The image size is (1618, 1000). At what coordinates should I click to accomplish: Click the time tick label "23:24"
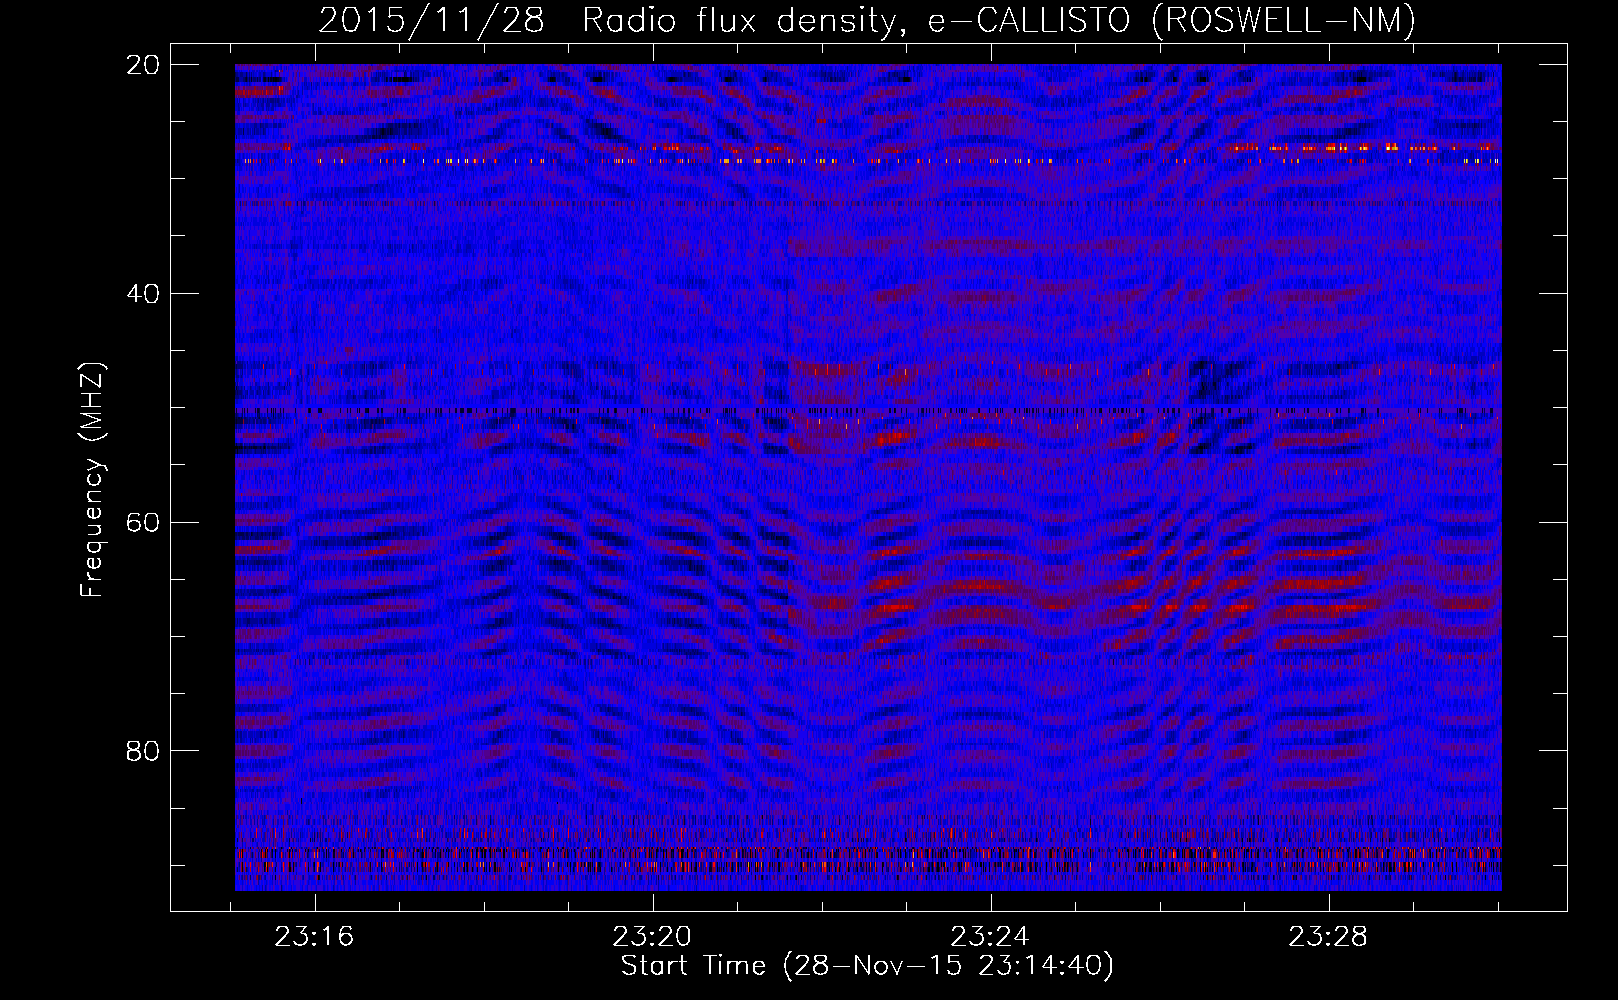[x=990, y=937]
